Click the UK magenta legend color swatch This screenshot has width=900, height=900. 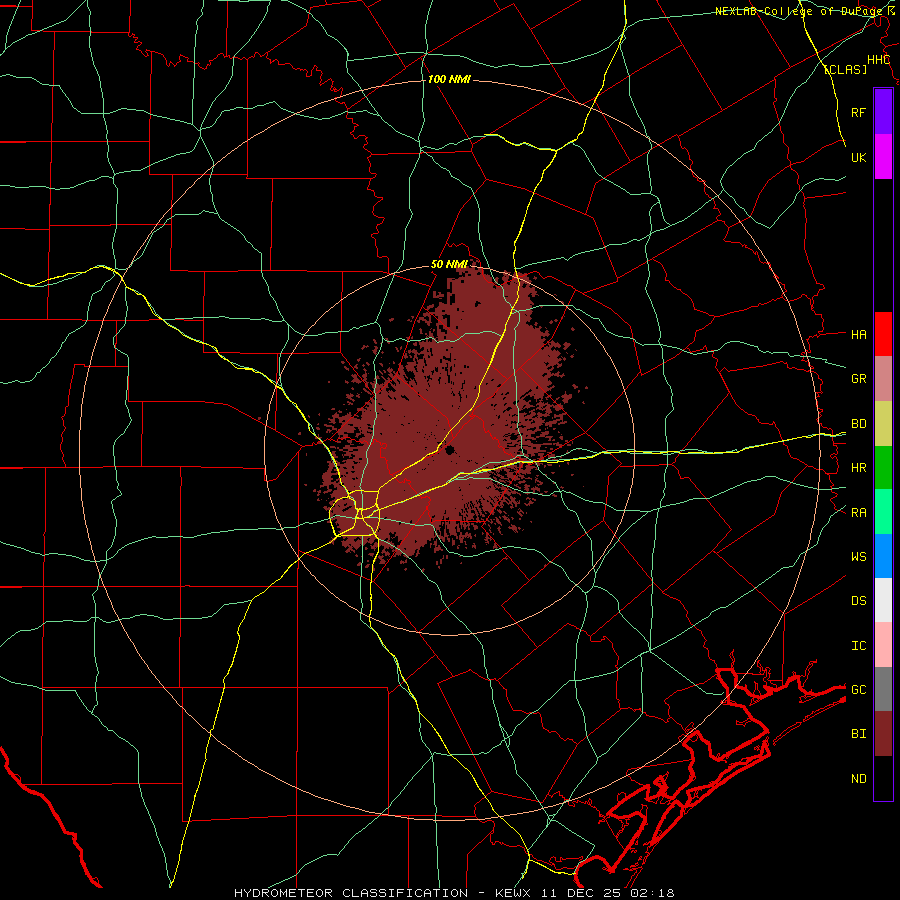point(883,157)
